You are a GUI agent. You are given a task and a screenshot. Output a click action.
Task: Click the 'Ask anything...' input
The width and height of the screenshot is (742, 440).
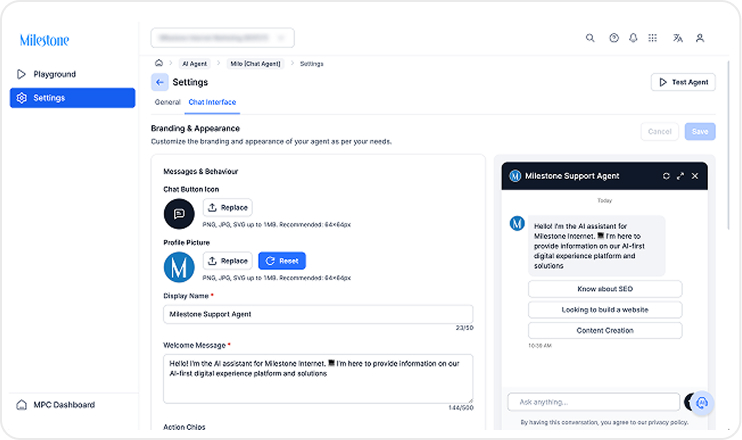pos(593,402)
